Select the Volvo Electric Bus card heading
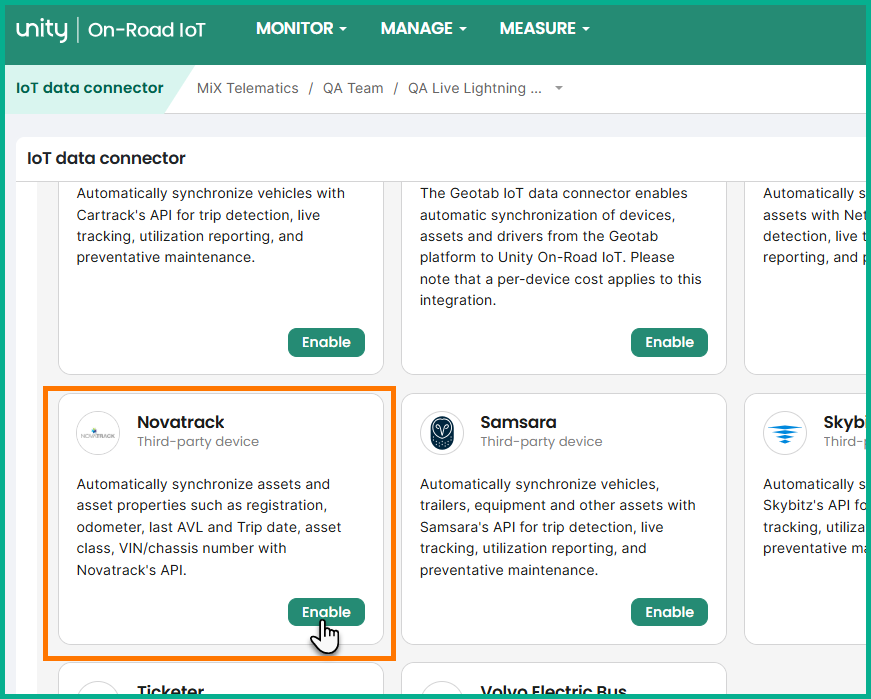Viewport: 871px width, 699px height. point(553,691)
